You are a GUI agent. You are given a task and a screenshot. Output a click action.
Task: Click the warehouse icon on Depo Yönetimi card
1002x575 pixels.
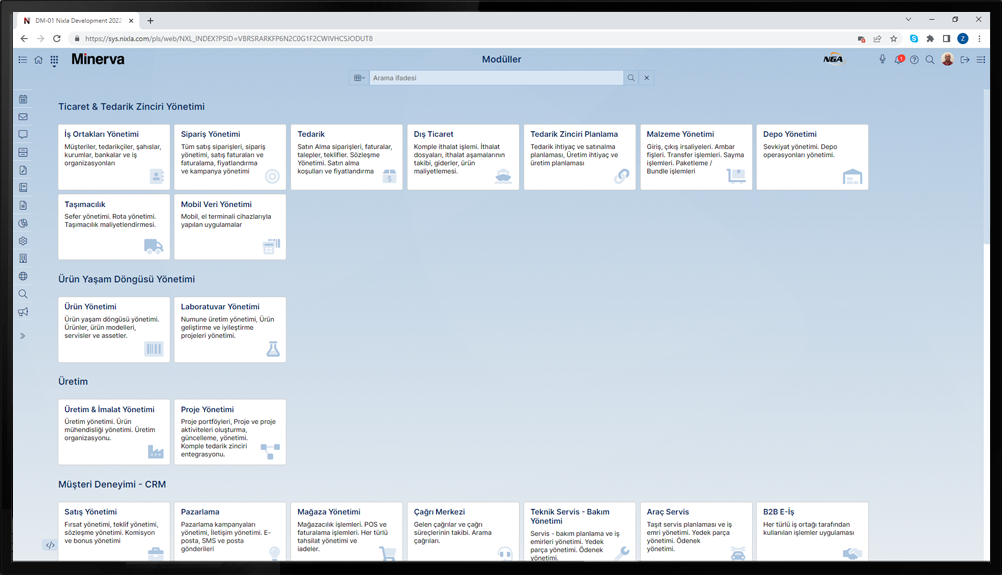(x=852, y=176)
